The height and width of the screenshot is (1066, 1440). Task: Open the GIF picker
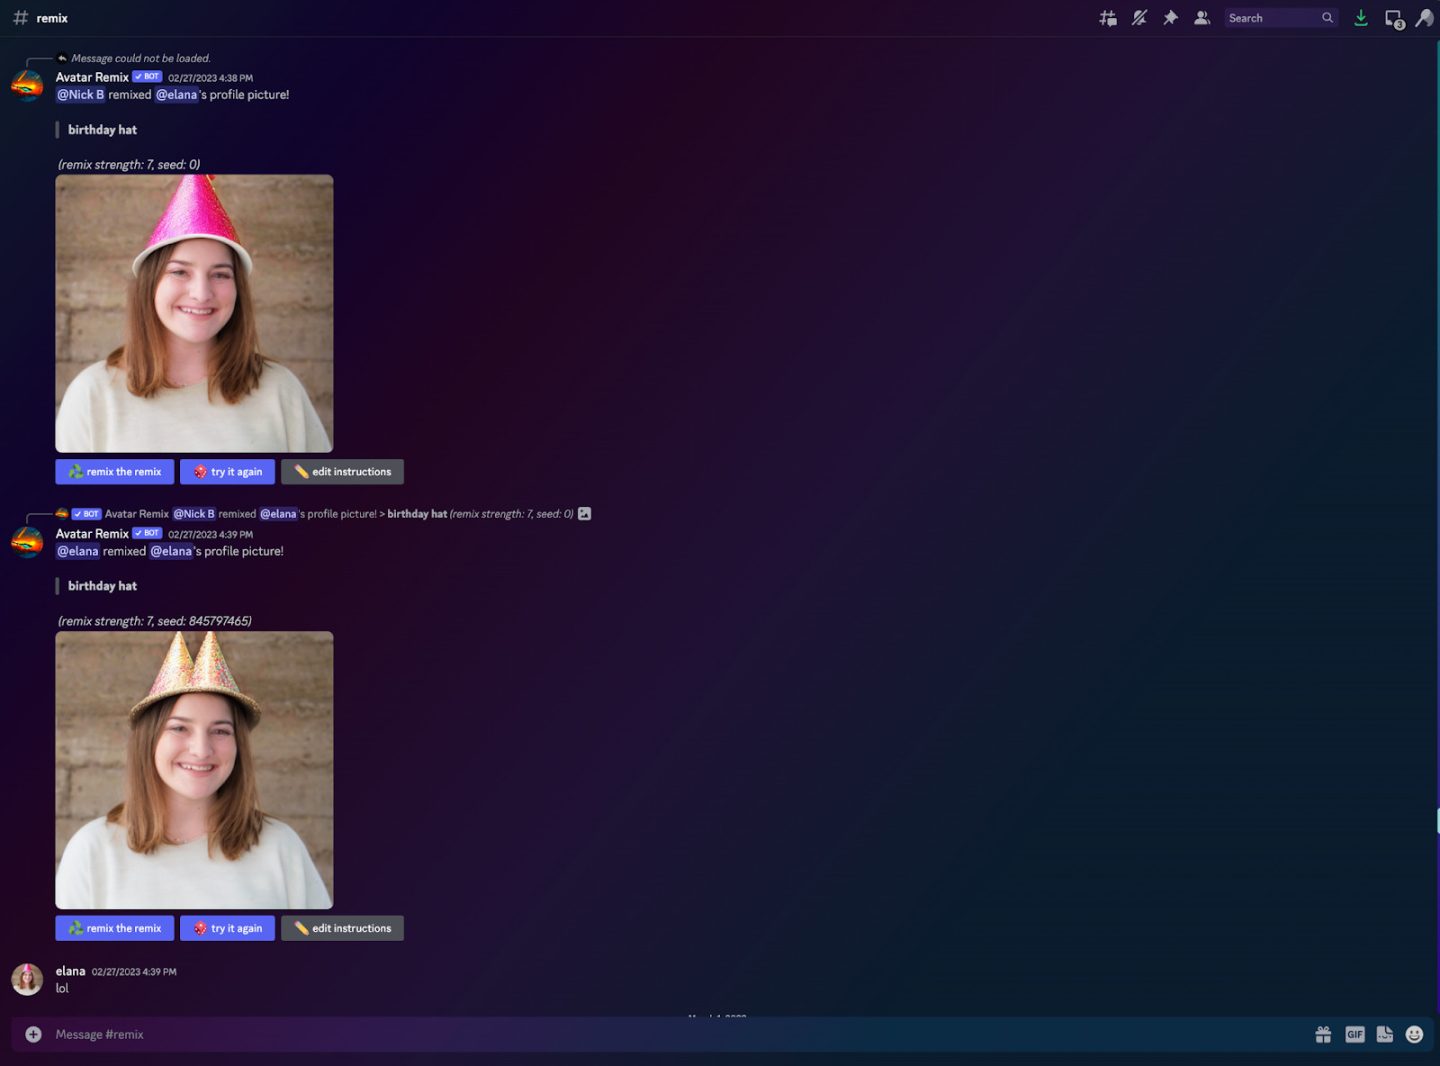1354,1034
